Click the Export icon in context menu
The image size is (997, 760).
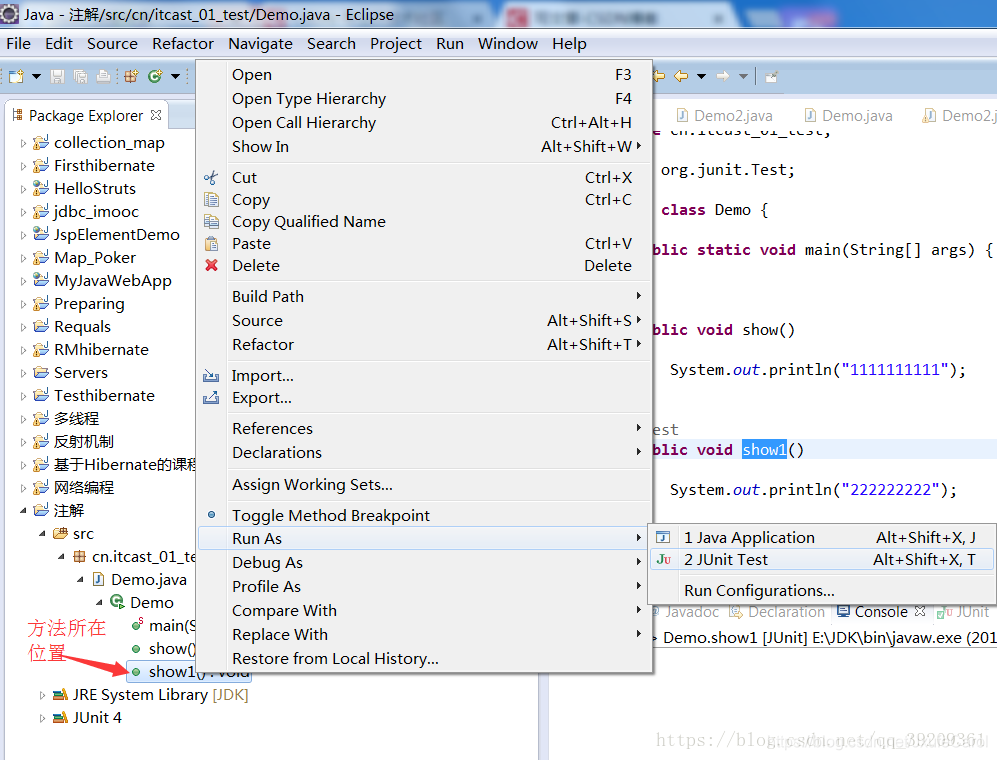[211, 398]
